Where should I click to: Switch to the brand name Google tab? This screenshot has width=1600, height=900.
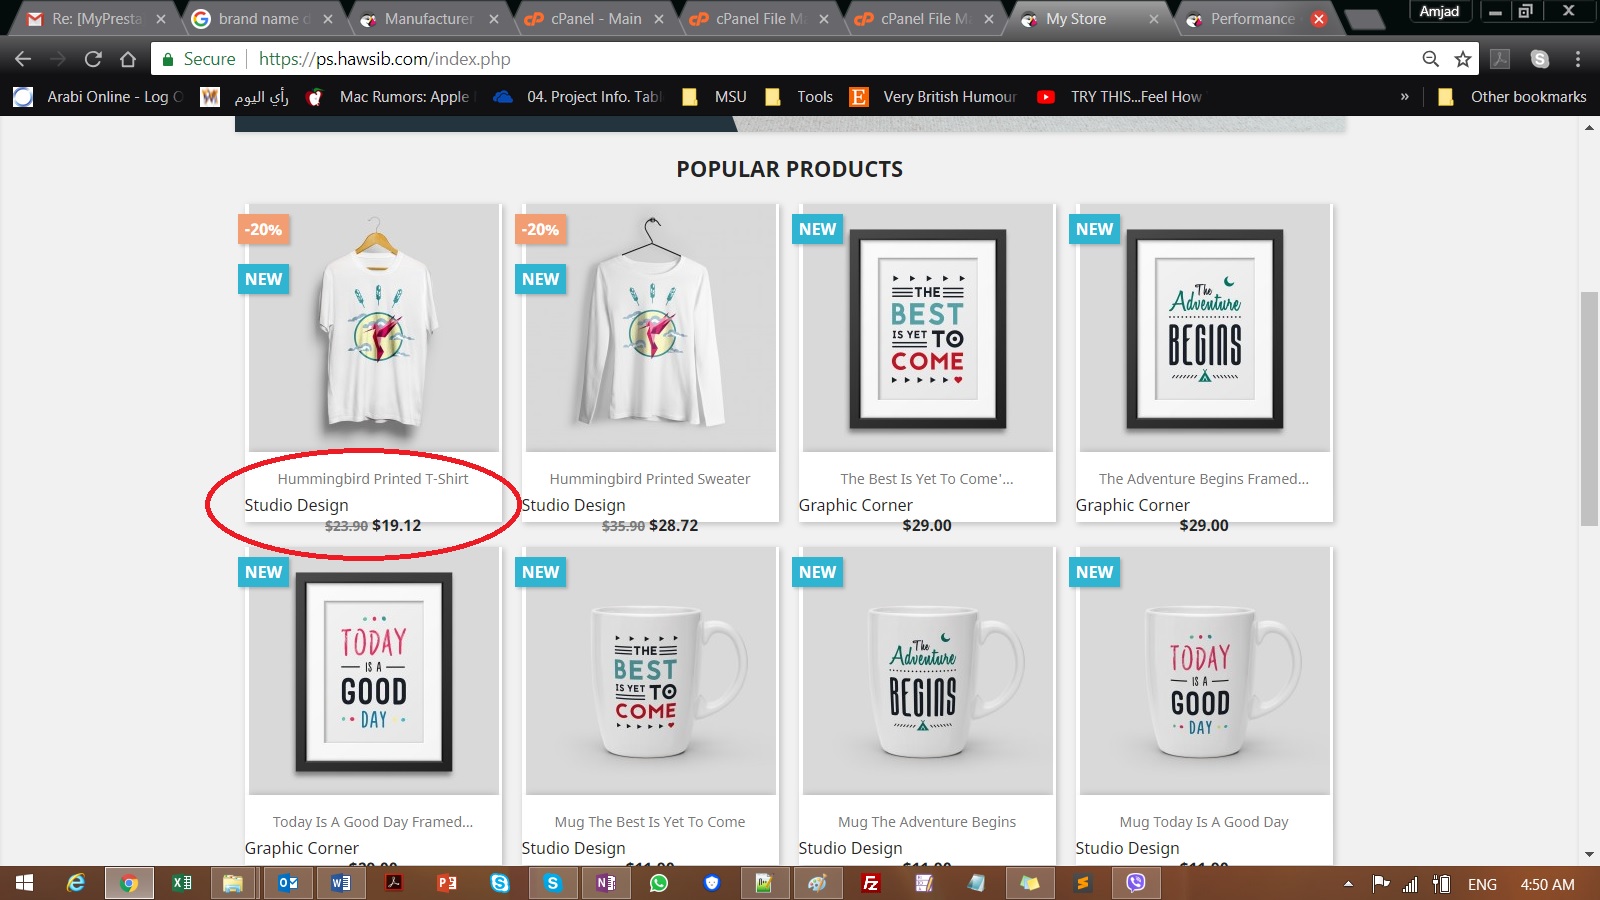pyautogui.click(x=263, y=19)
